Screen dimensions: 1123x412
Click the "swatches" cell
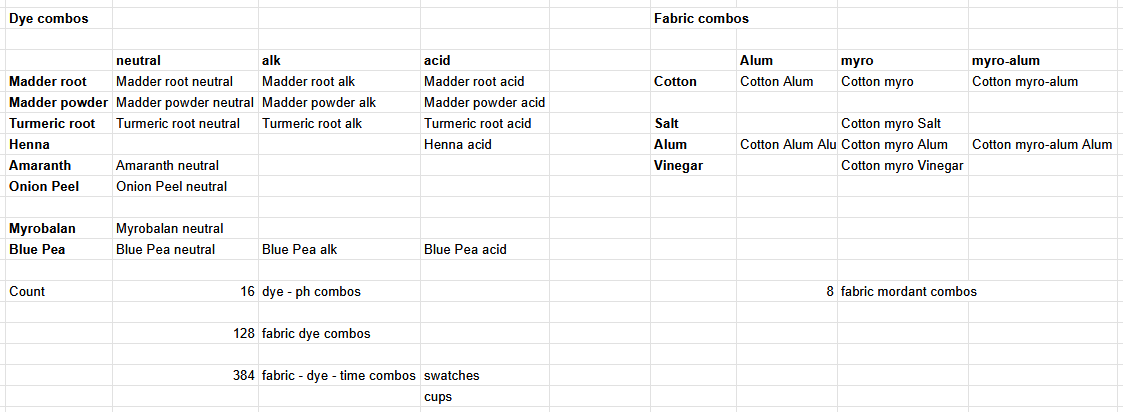451,376
